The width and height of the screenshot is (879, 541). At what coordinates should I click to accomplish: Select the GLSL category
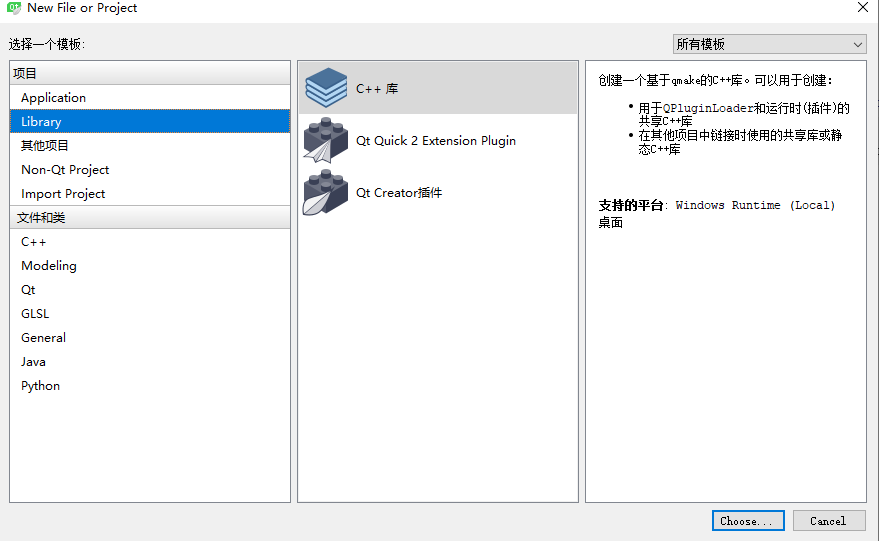point(150,314)
